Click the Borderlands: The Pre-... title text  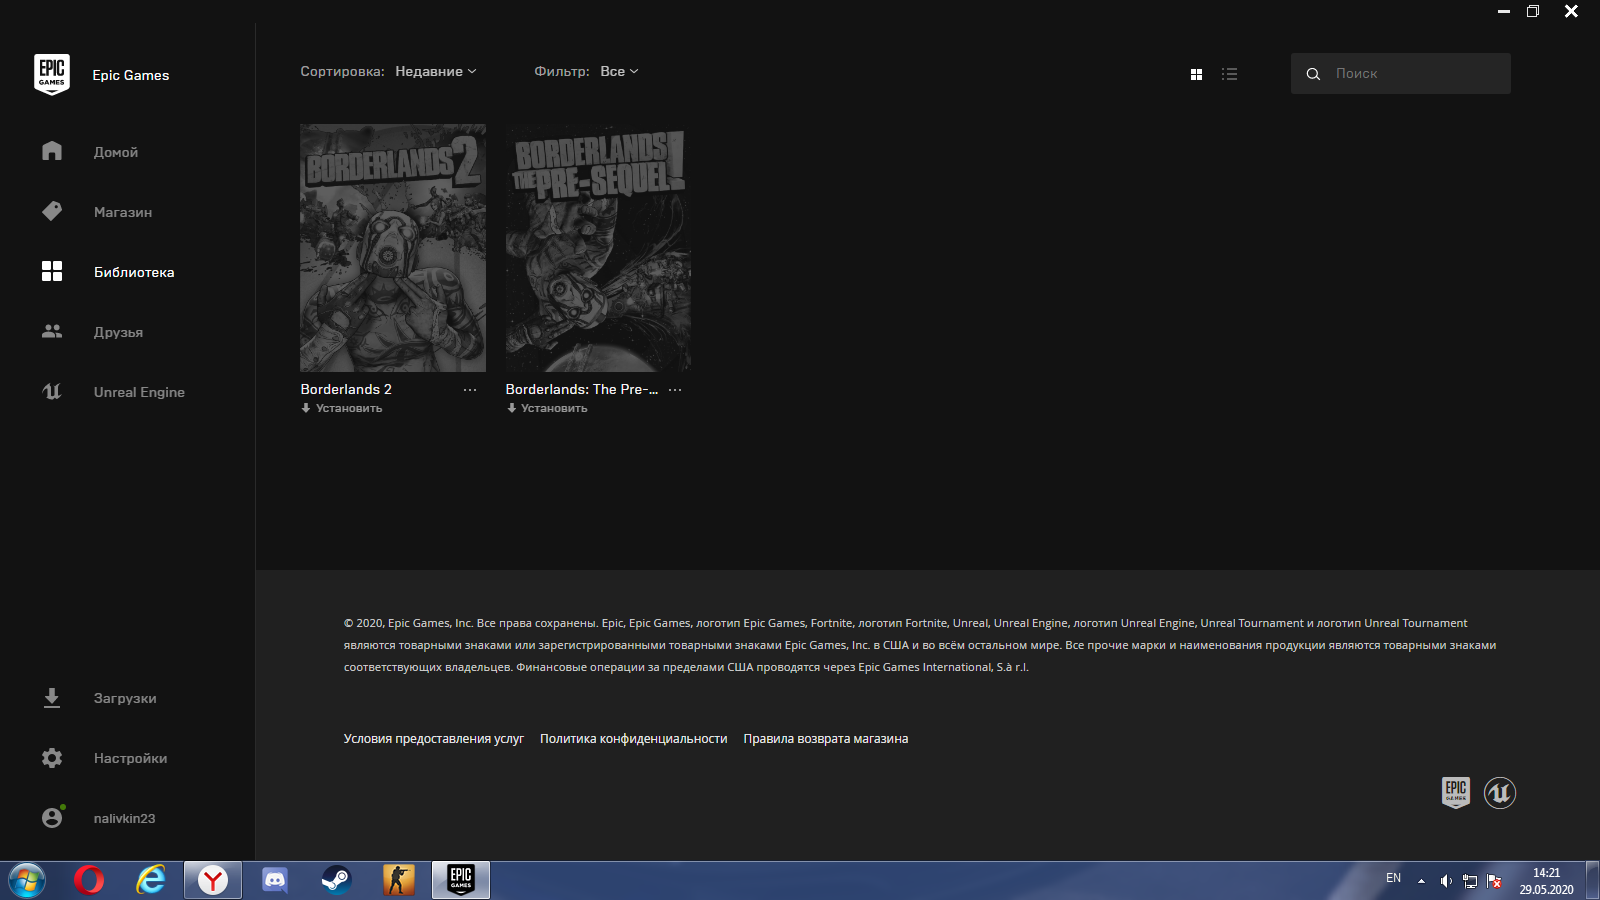[582, 389]
